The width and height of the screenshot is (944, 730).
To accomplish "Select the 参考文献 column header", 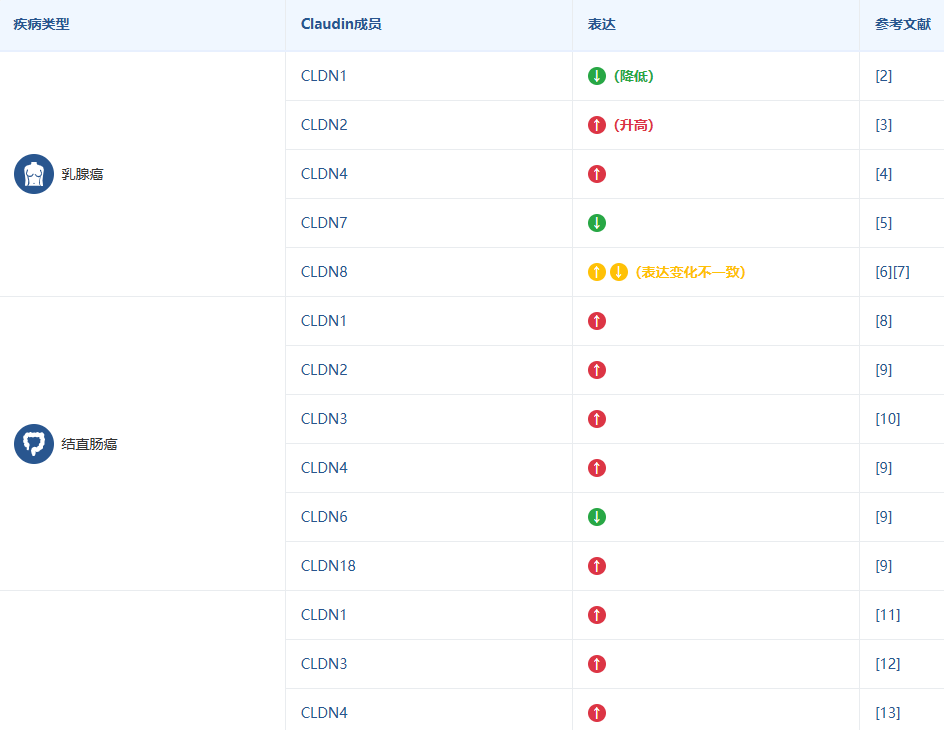I will [x=903, y=24].
